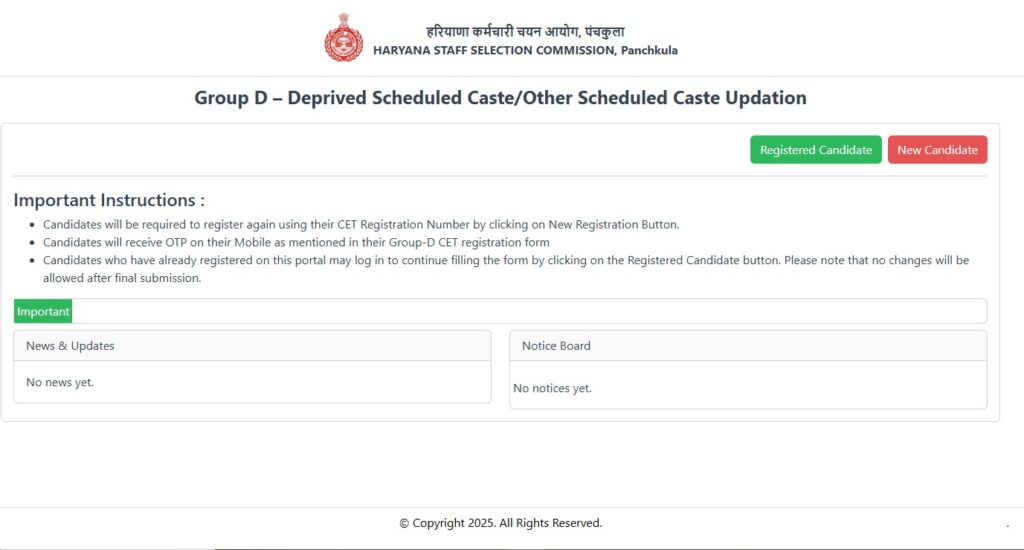Click the green Important label badge
Viewport: 1024px width, 550px height.
click(43, 311)
